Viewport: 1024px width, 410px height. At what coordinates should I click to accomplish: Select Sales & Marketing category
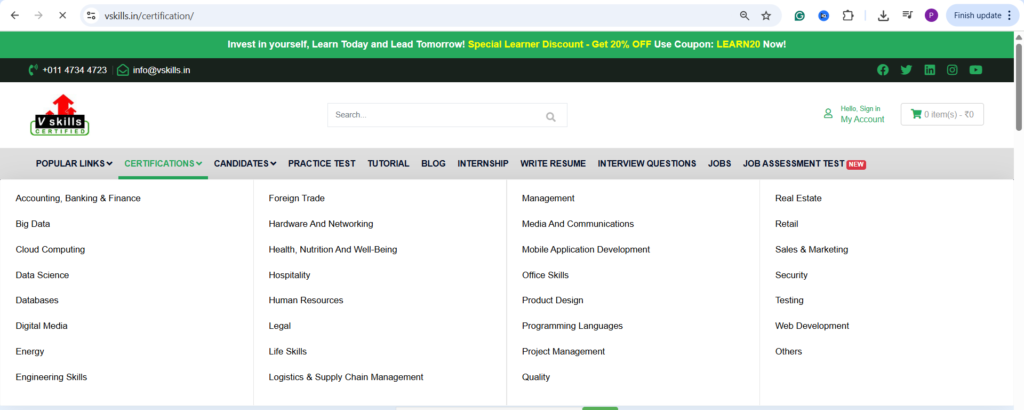coord(811,249)
